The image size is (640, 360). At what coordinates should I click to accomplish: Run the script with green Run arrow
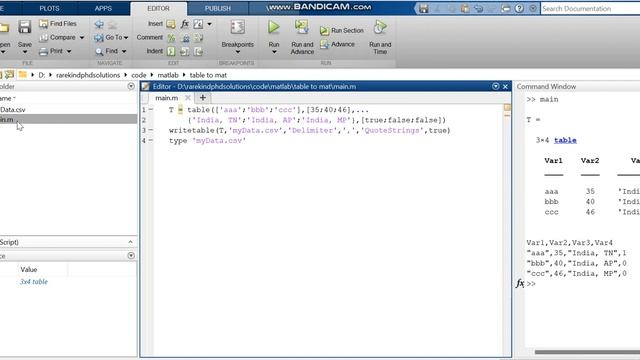tap(273, 27)
